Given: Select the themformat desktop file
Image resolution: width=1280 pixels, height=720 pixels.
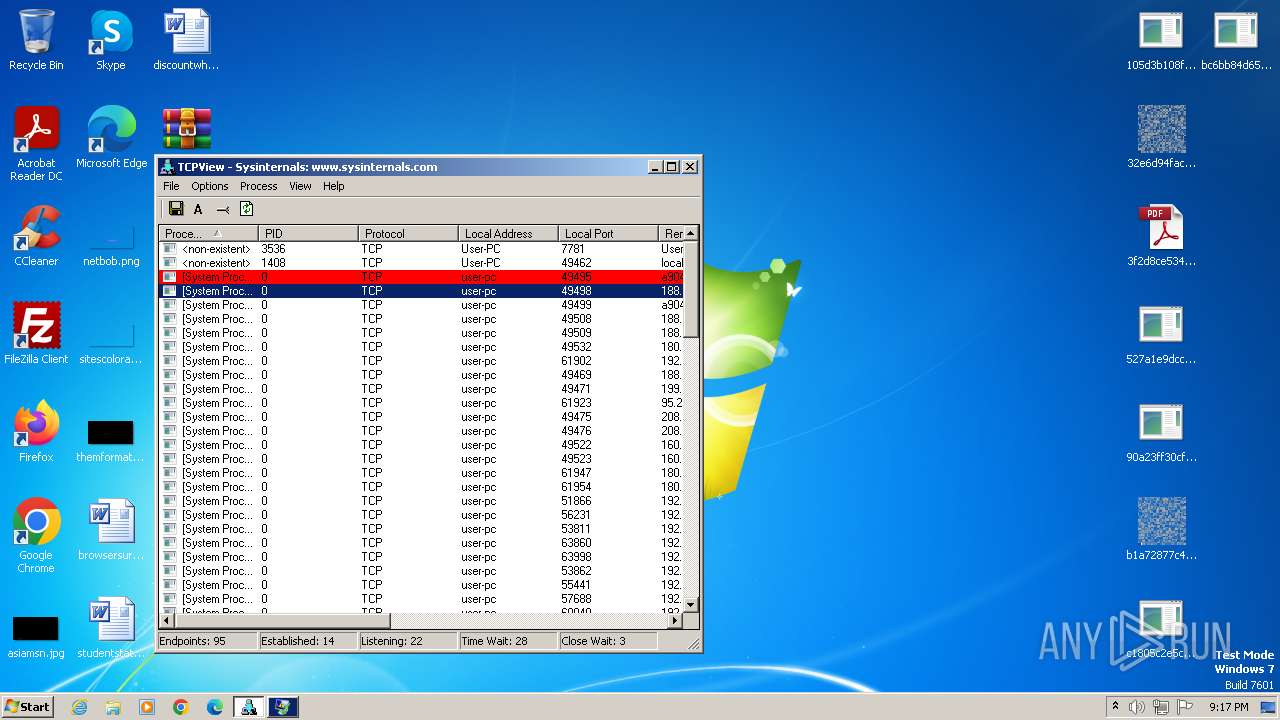Looking at the screenshot, I should [111, 438].
